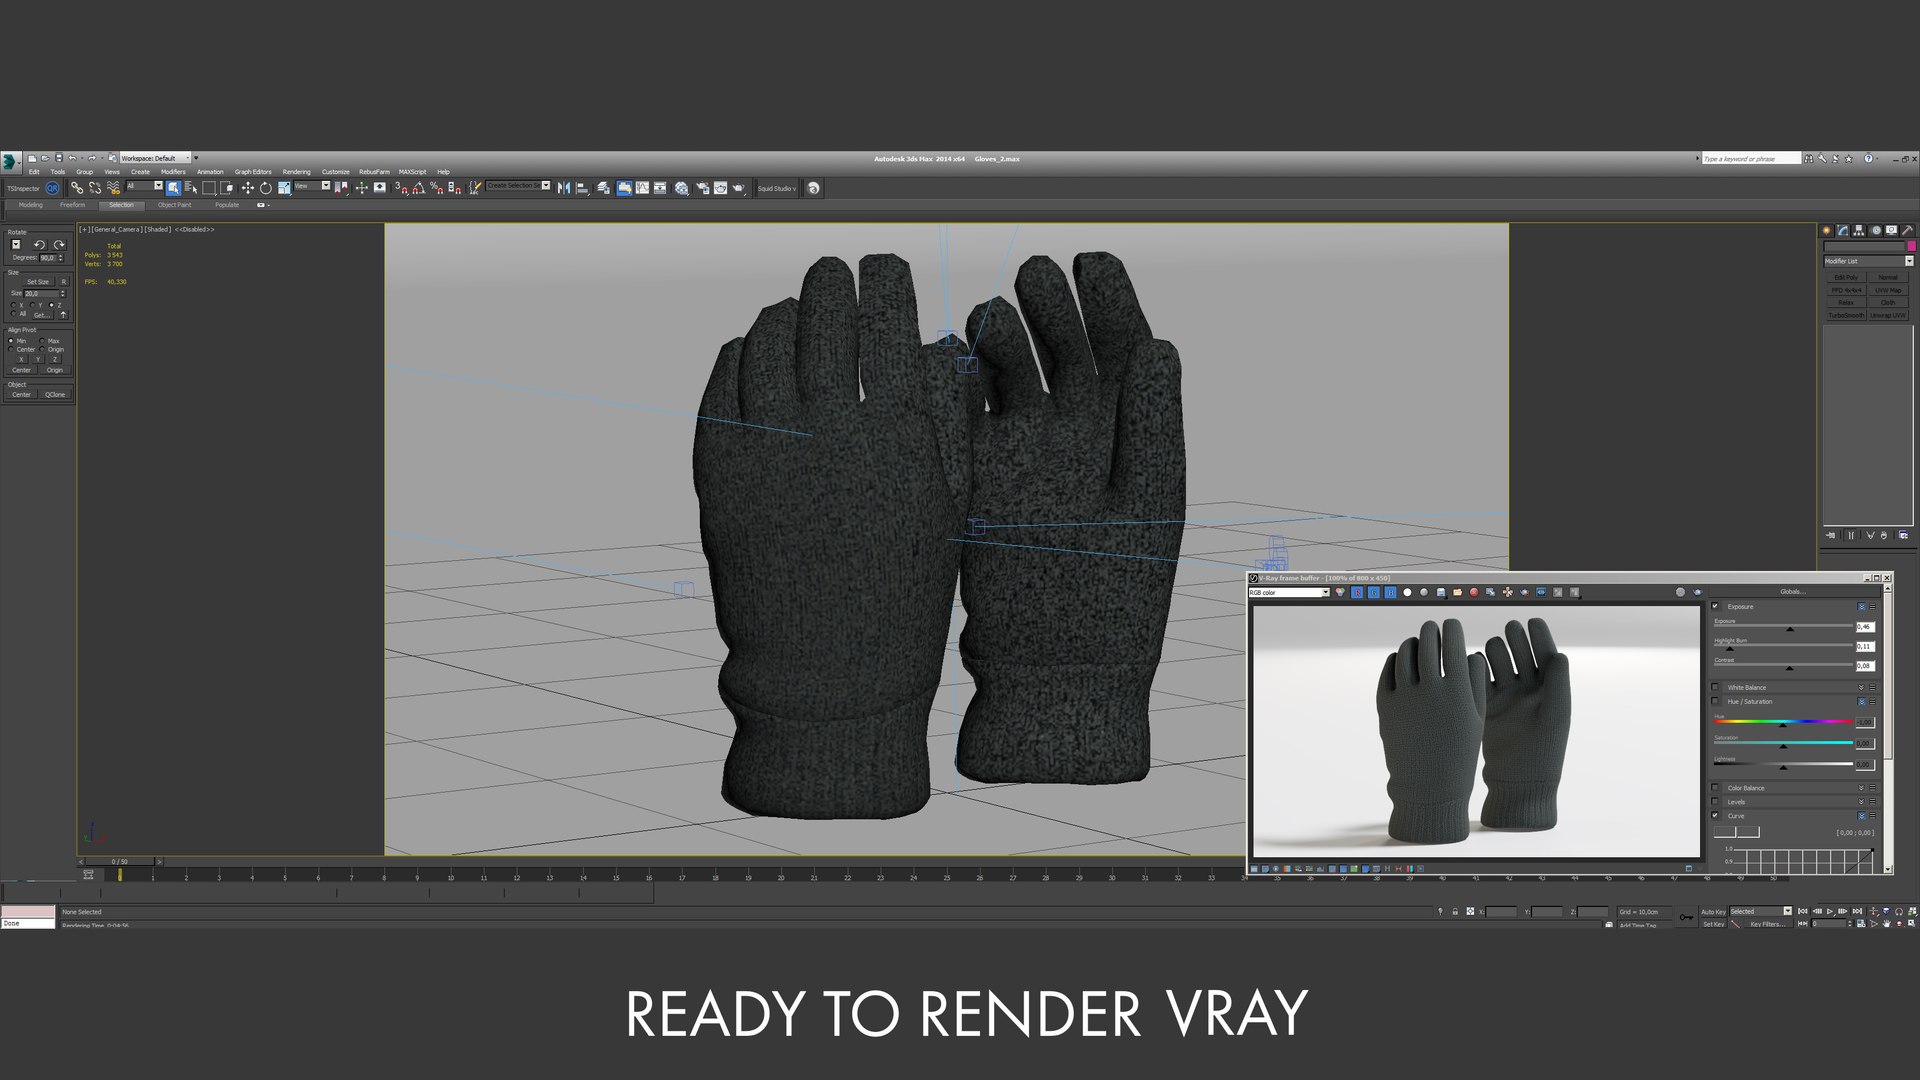
Task: Click the TurboSmooth modifier button
Action: (1846, 315)
